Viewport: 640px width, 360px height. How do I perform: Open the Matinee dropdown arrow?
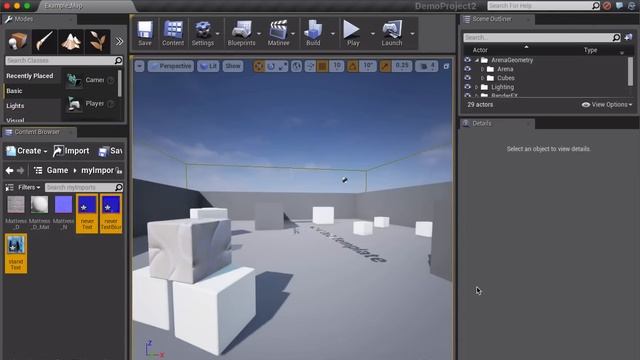pyautogui.click(x=293, y=34)
